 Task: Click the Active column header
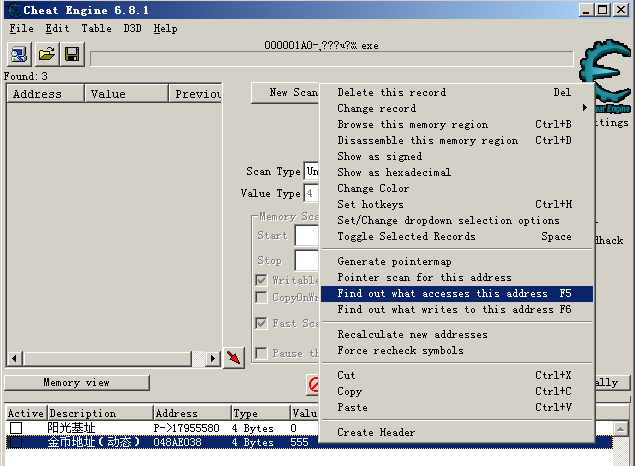26,413
